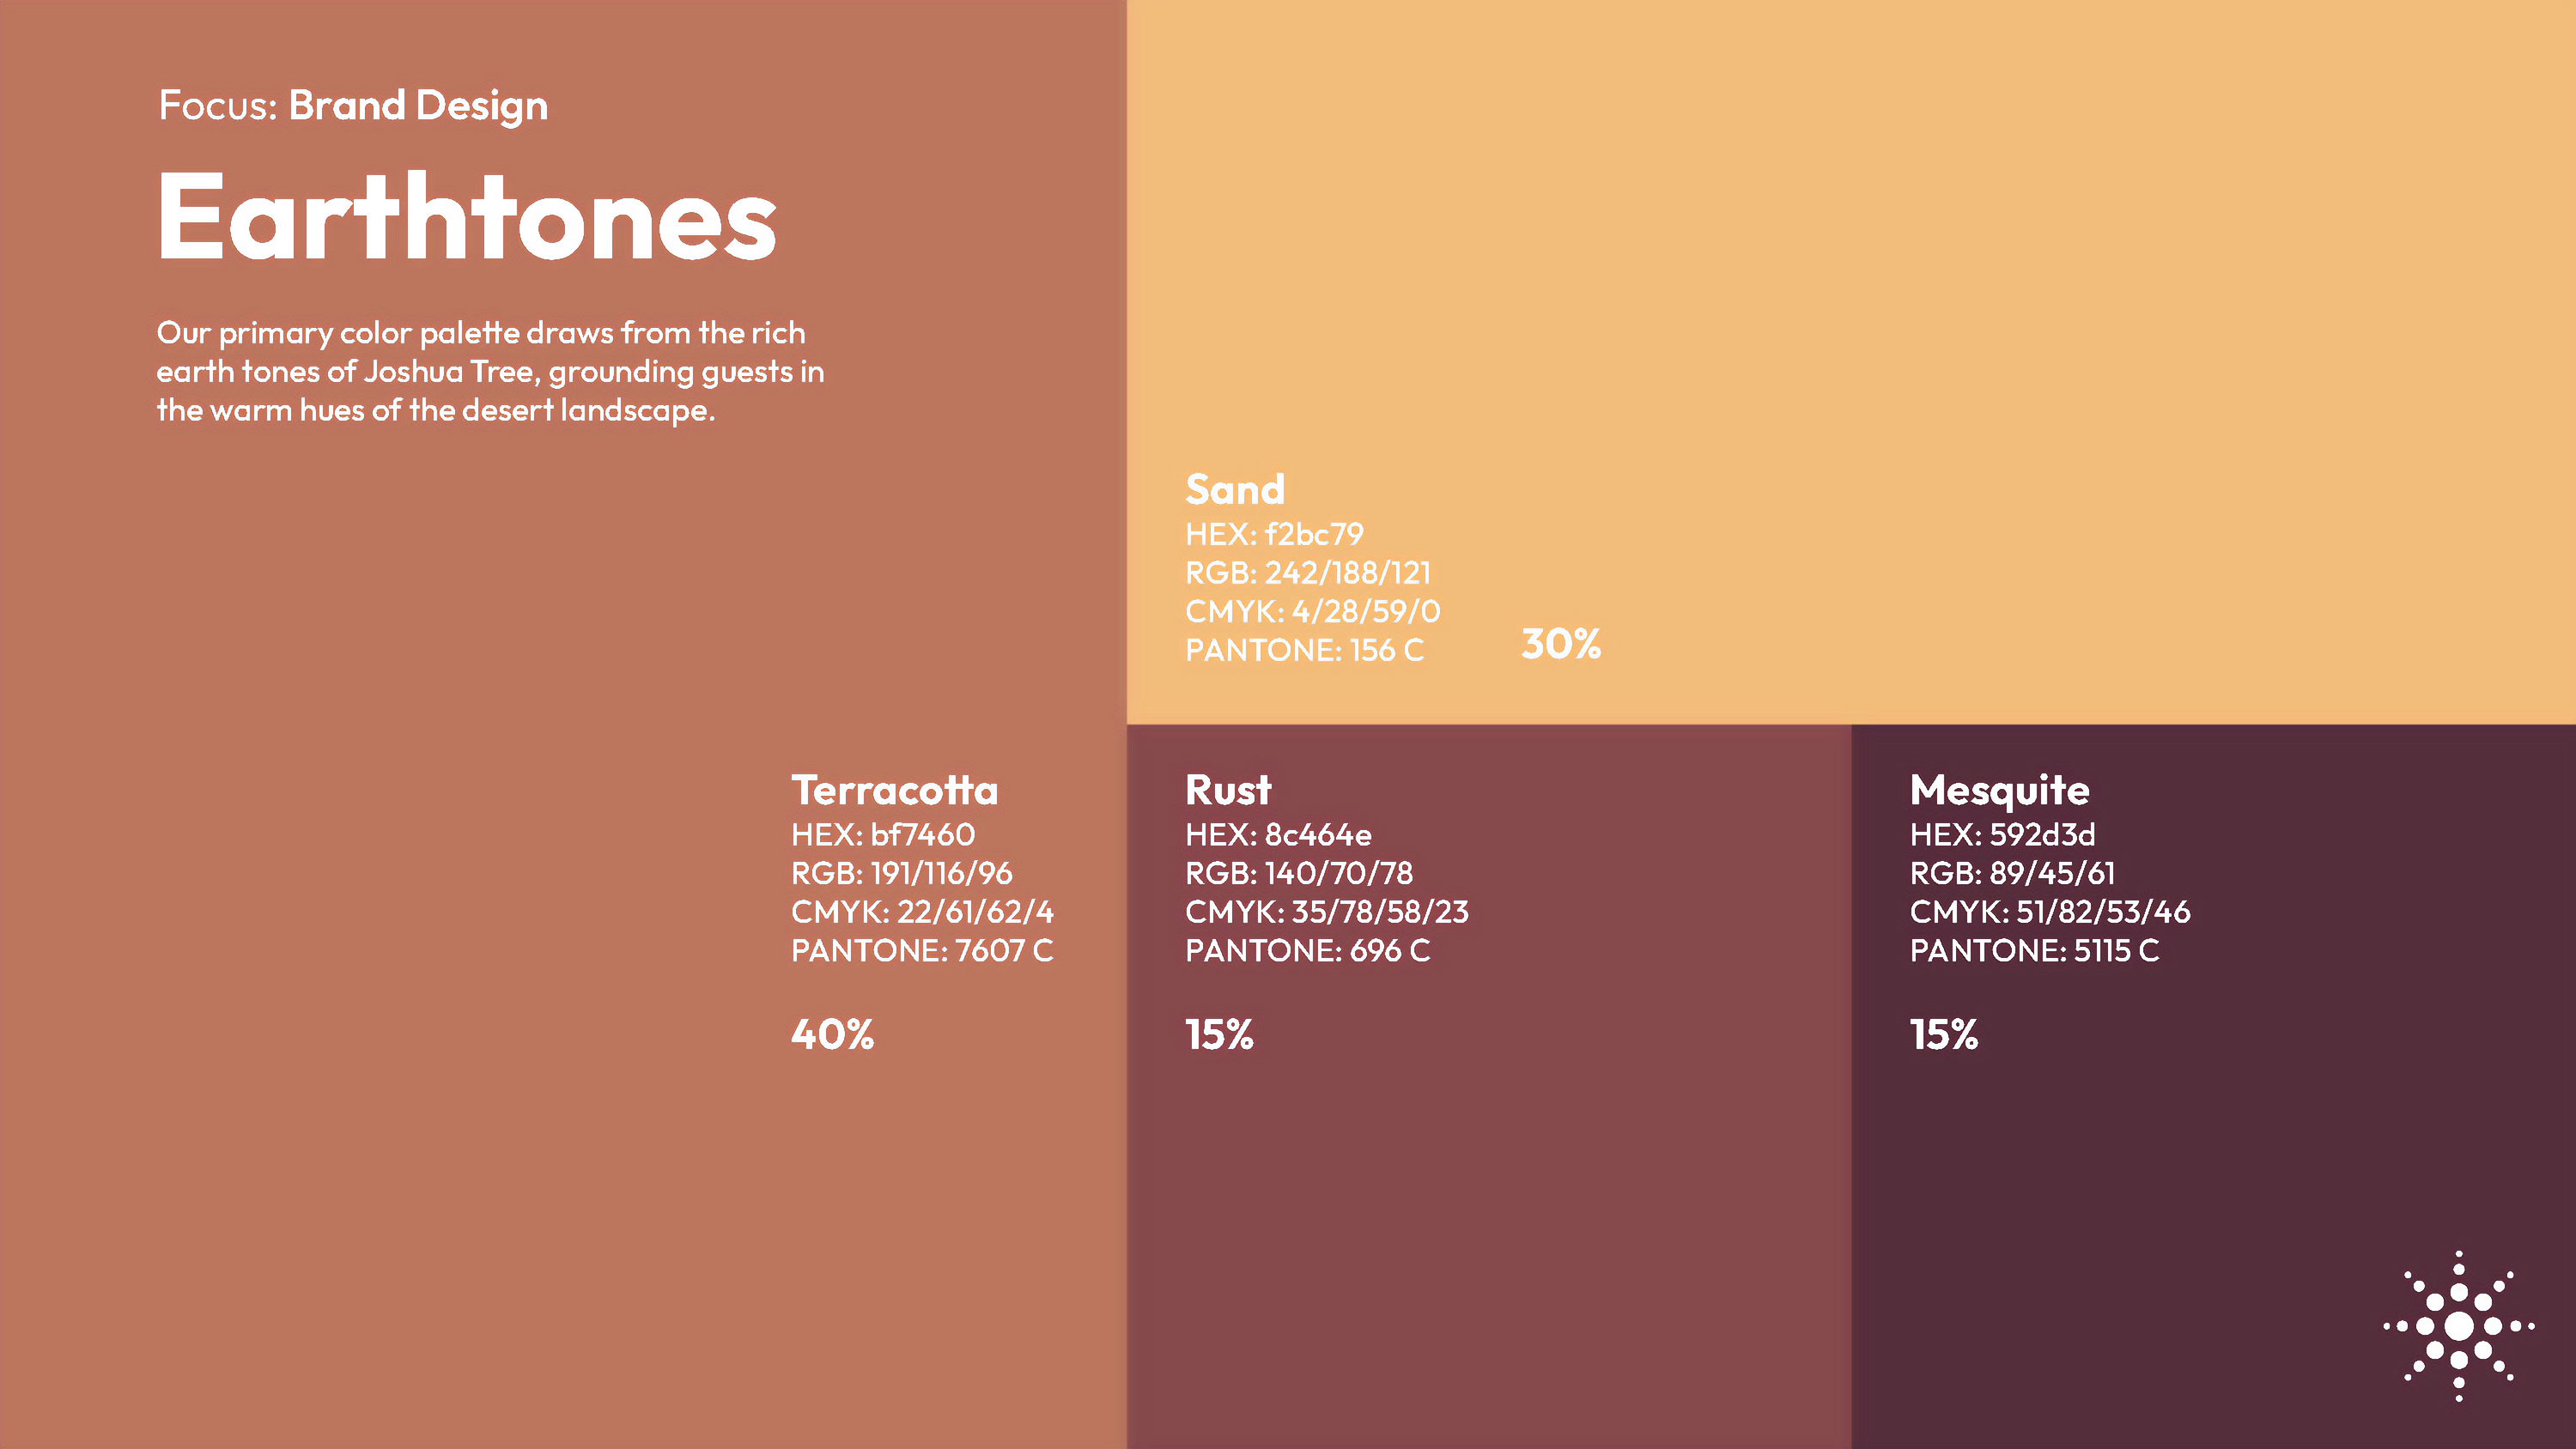Viewport: 2576px width, 1449px height.
Task: Click the Terracotta color name
Action: tap(894, 790)
